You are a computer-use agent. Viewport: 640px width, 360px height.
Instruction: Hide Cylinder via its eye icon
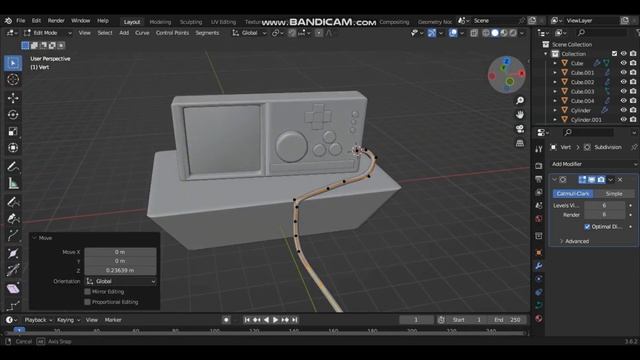click(623, 110)
